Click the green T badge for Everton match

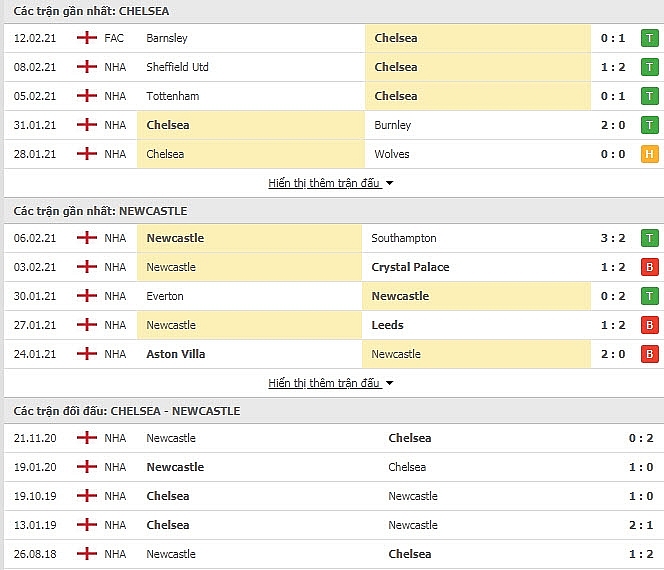[649, 296]
